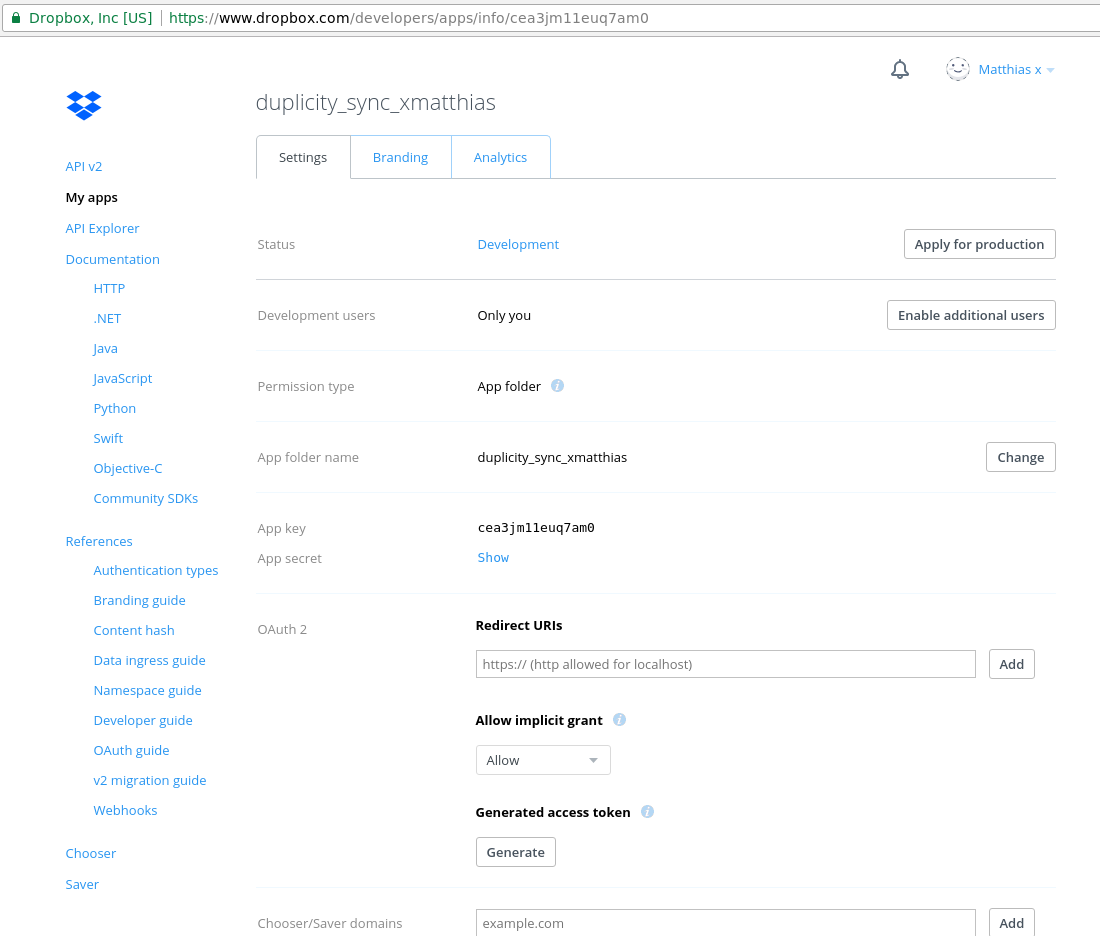The height and width of the screenshot is (936, 1100).
Task: Focus the Chooser/Saver domains example.com field
Action: tap(725, 923)
